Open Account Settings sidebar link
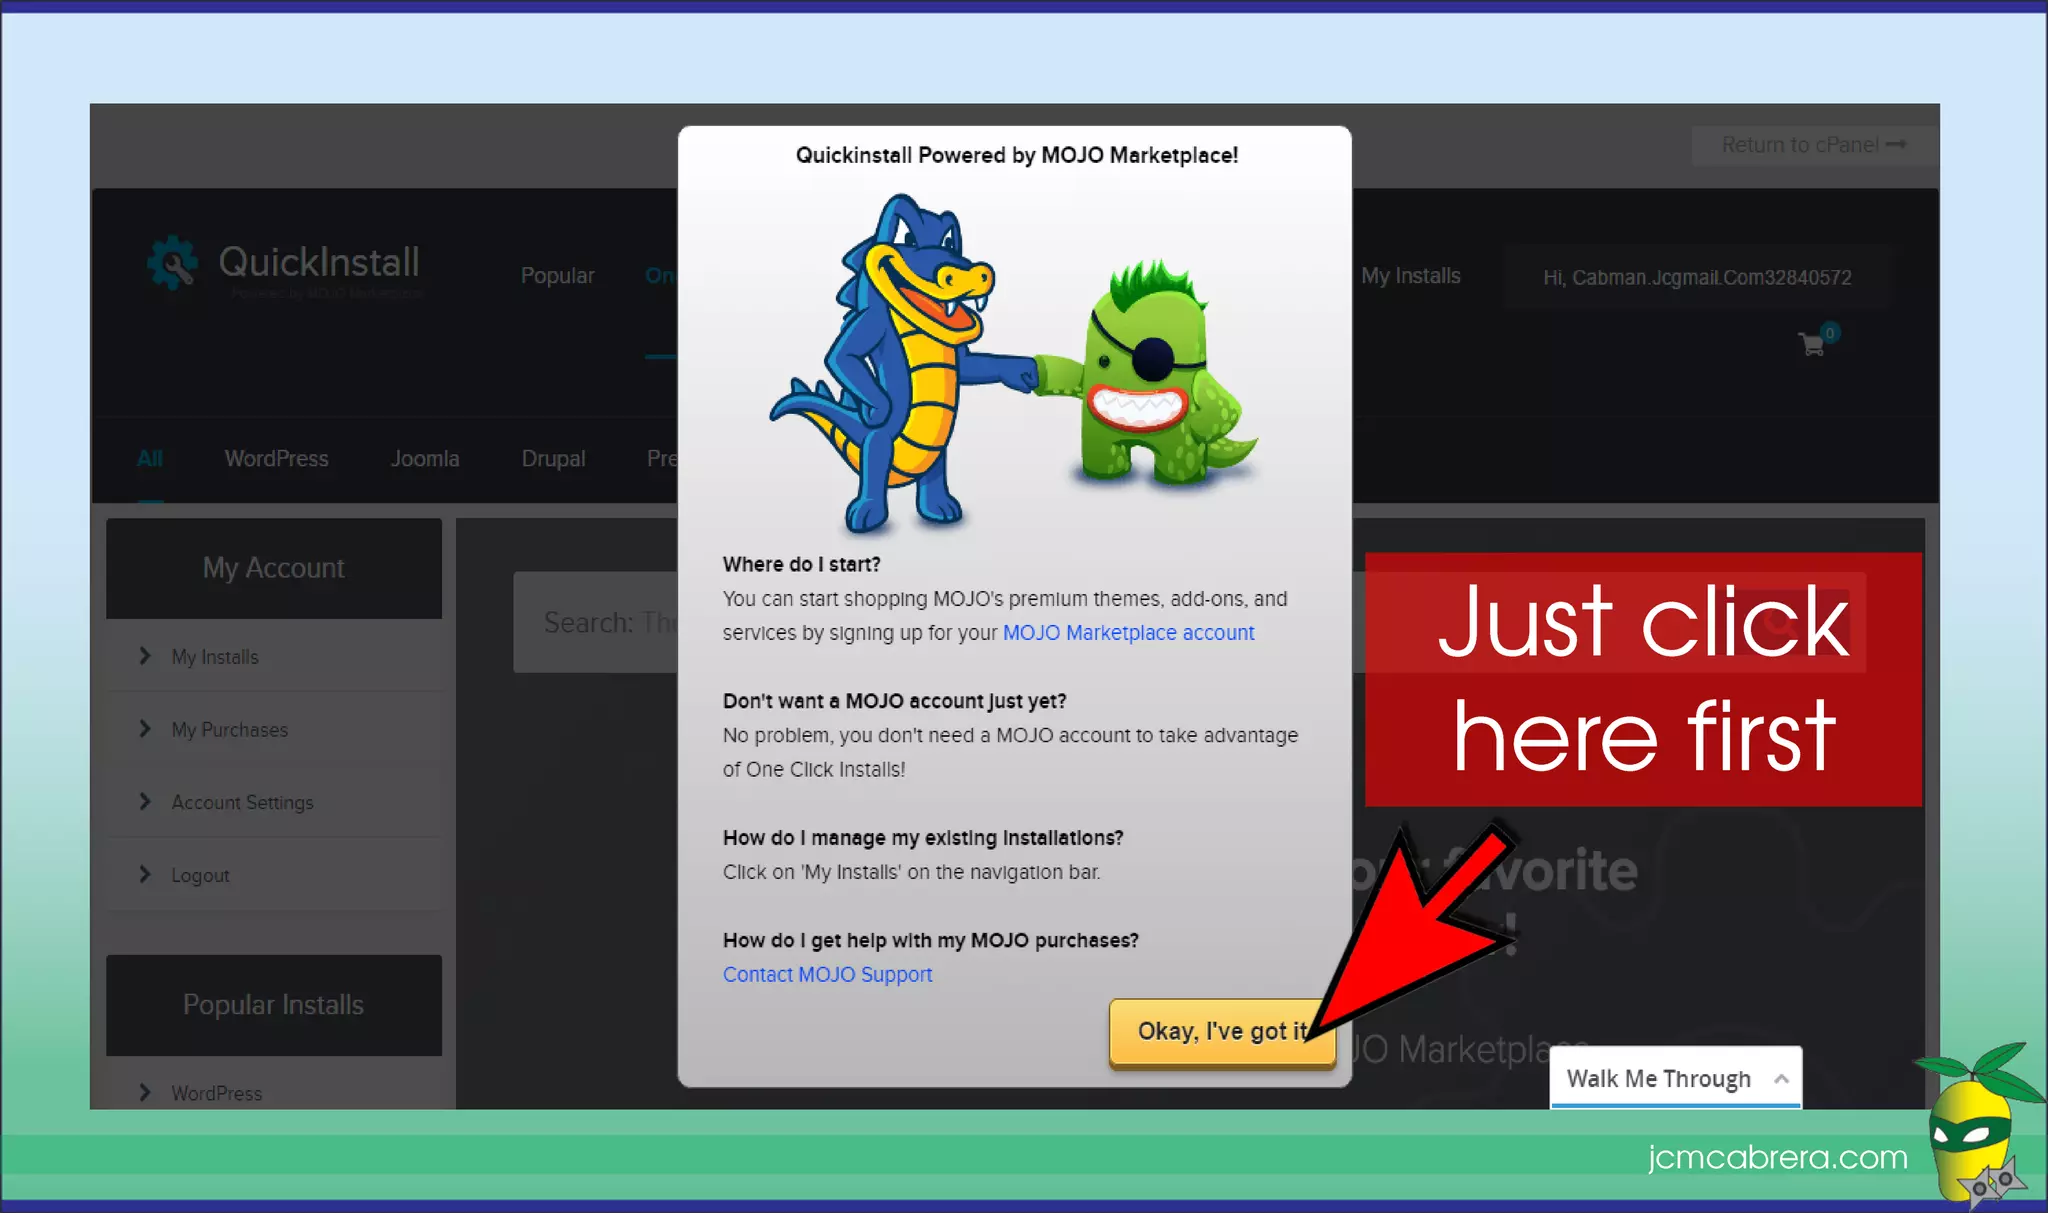Viewport: 2048px width, 1213px height. (242, 803)
